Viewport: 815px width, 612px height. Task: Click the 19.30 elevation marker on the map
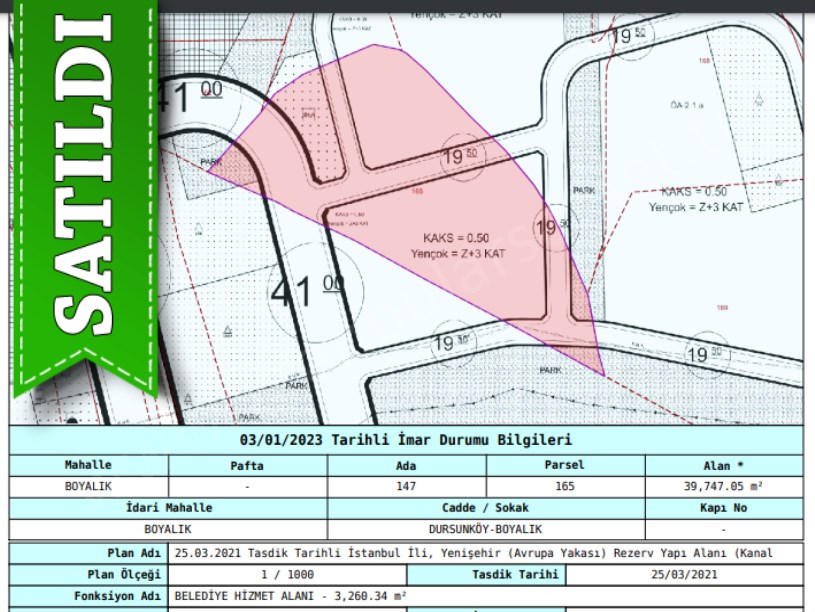tap(452, 343)
